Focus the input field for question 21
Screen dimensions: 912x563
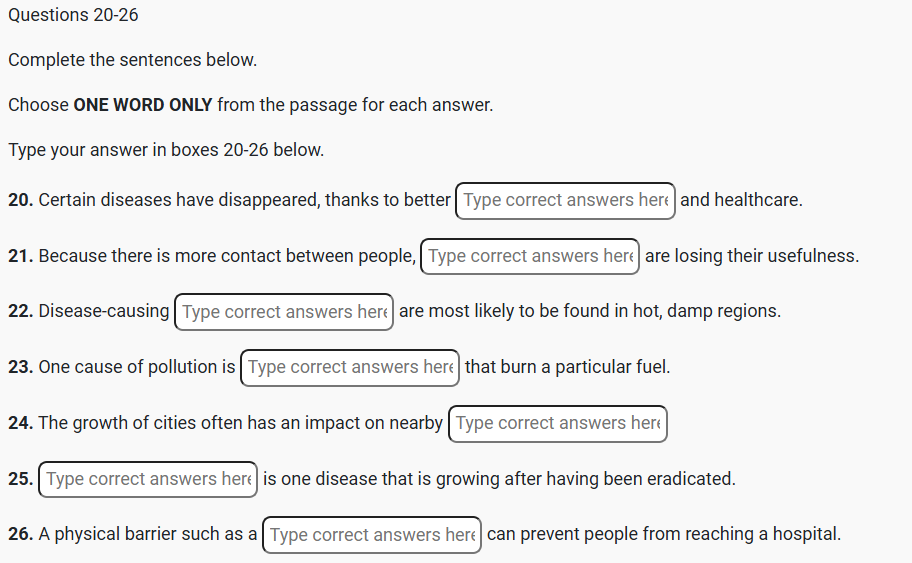coord(530,256)
